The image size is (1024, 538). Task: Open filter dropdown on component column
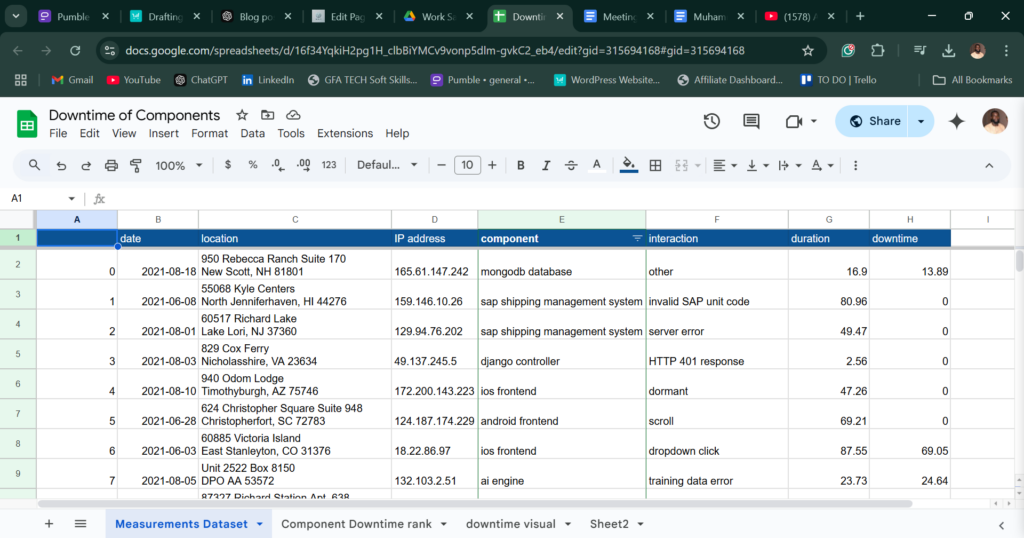tap(637, 239)
